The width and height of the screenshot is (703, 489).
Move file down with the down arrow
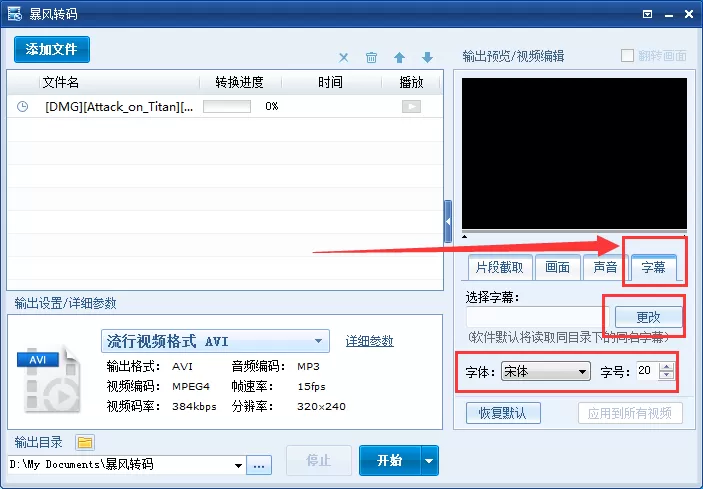[427, 57]
